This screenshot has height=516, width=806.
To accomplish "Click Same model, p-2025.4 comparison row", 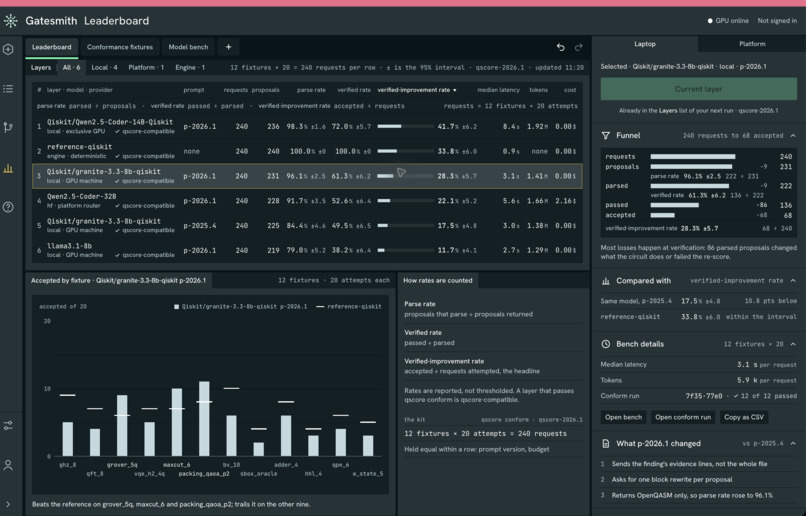I will point(699,301).
